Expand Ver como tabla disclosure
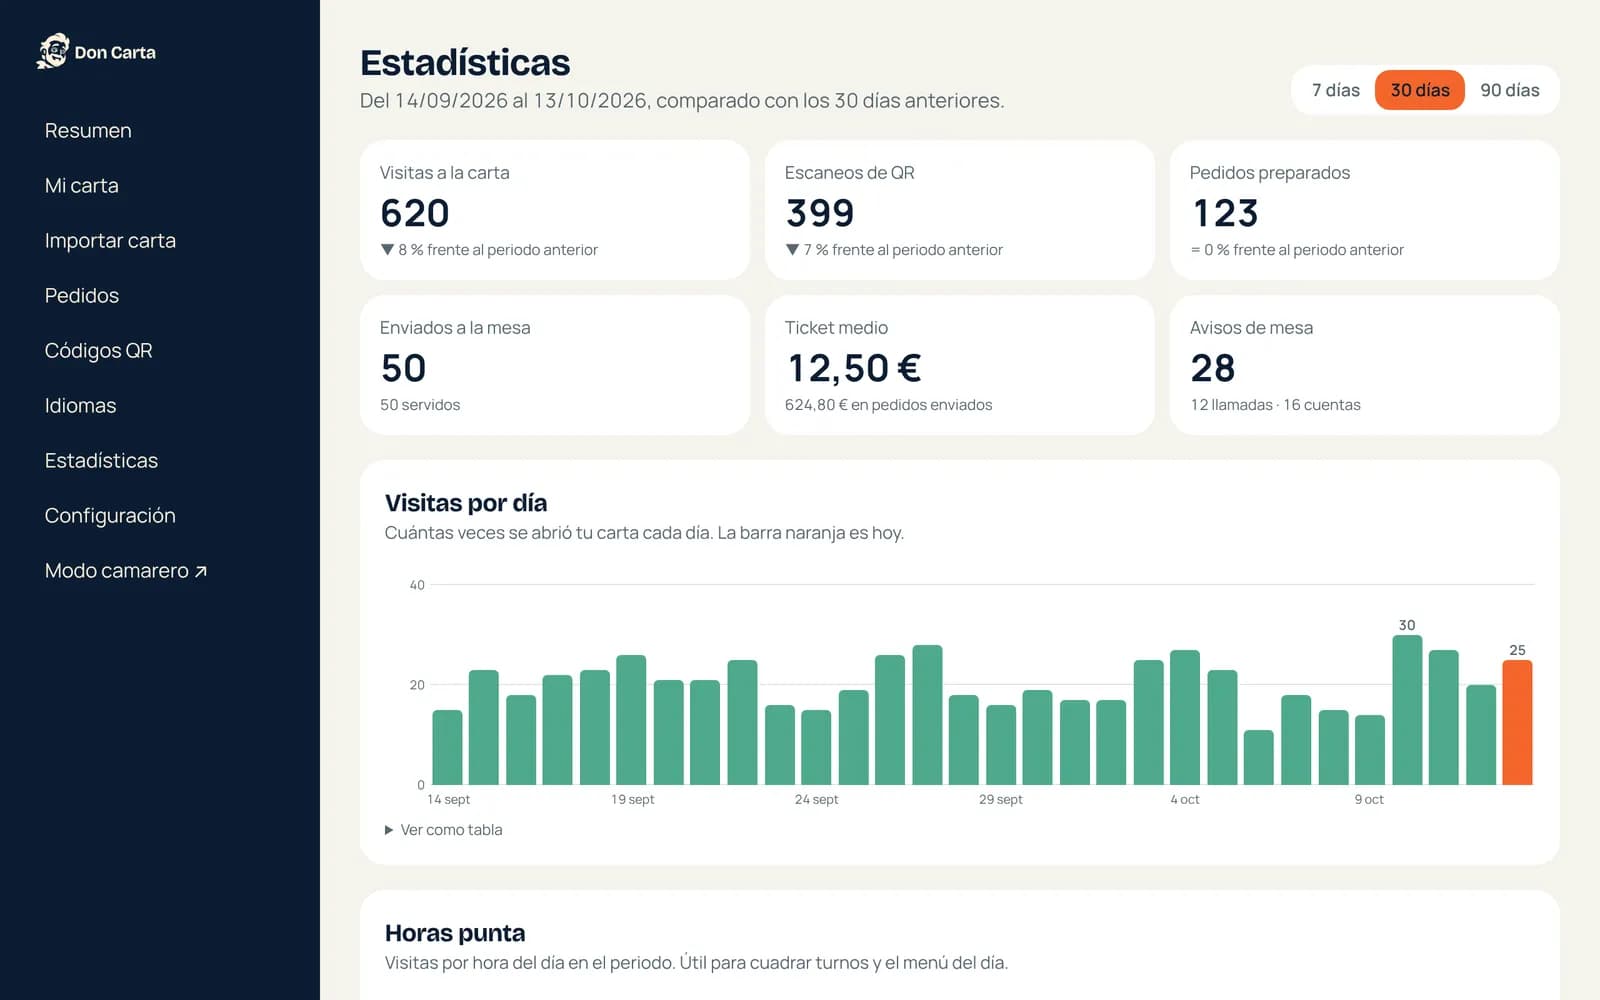The width and height of the screenshot is (1600, 1000). [444, 830]
